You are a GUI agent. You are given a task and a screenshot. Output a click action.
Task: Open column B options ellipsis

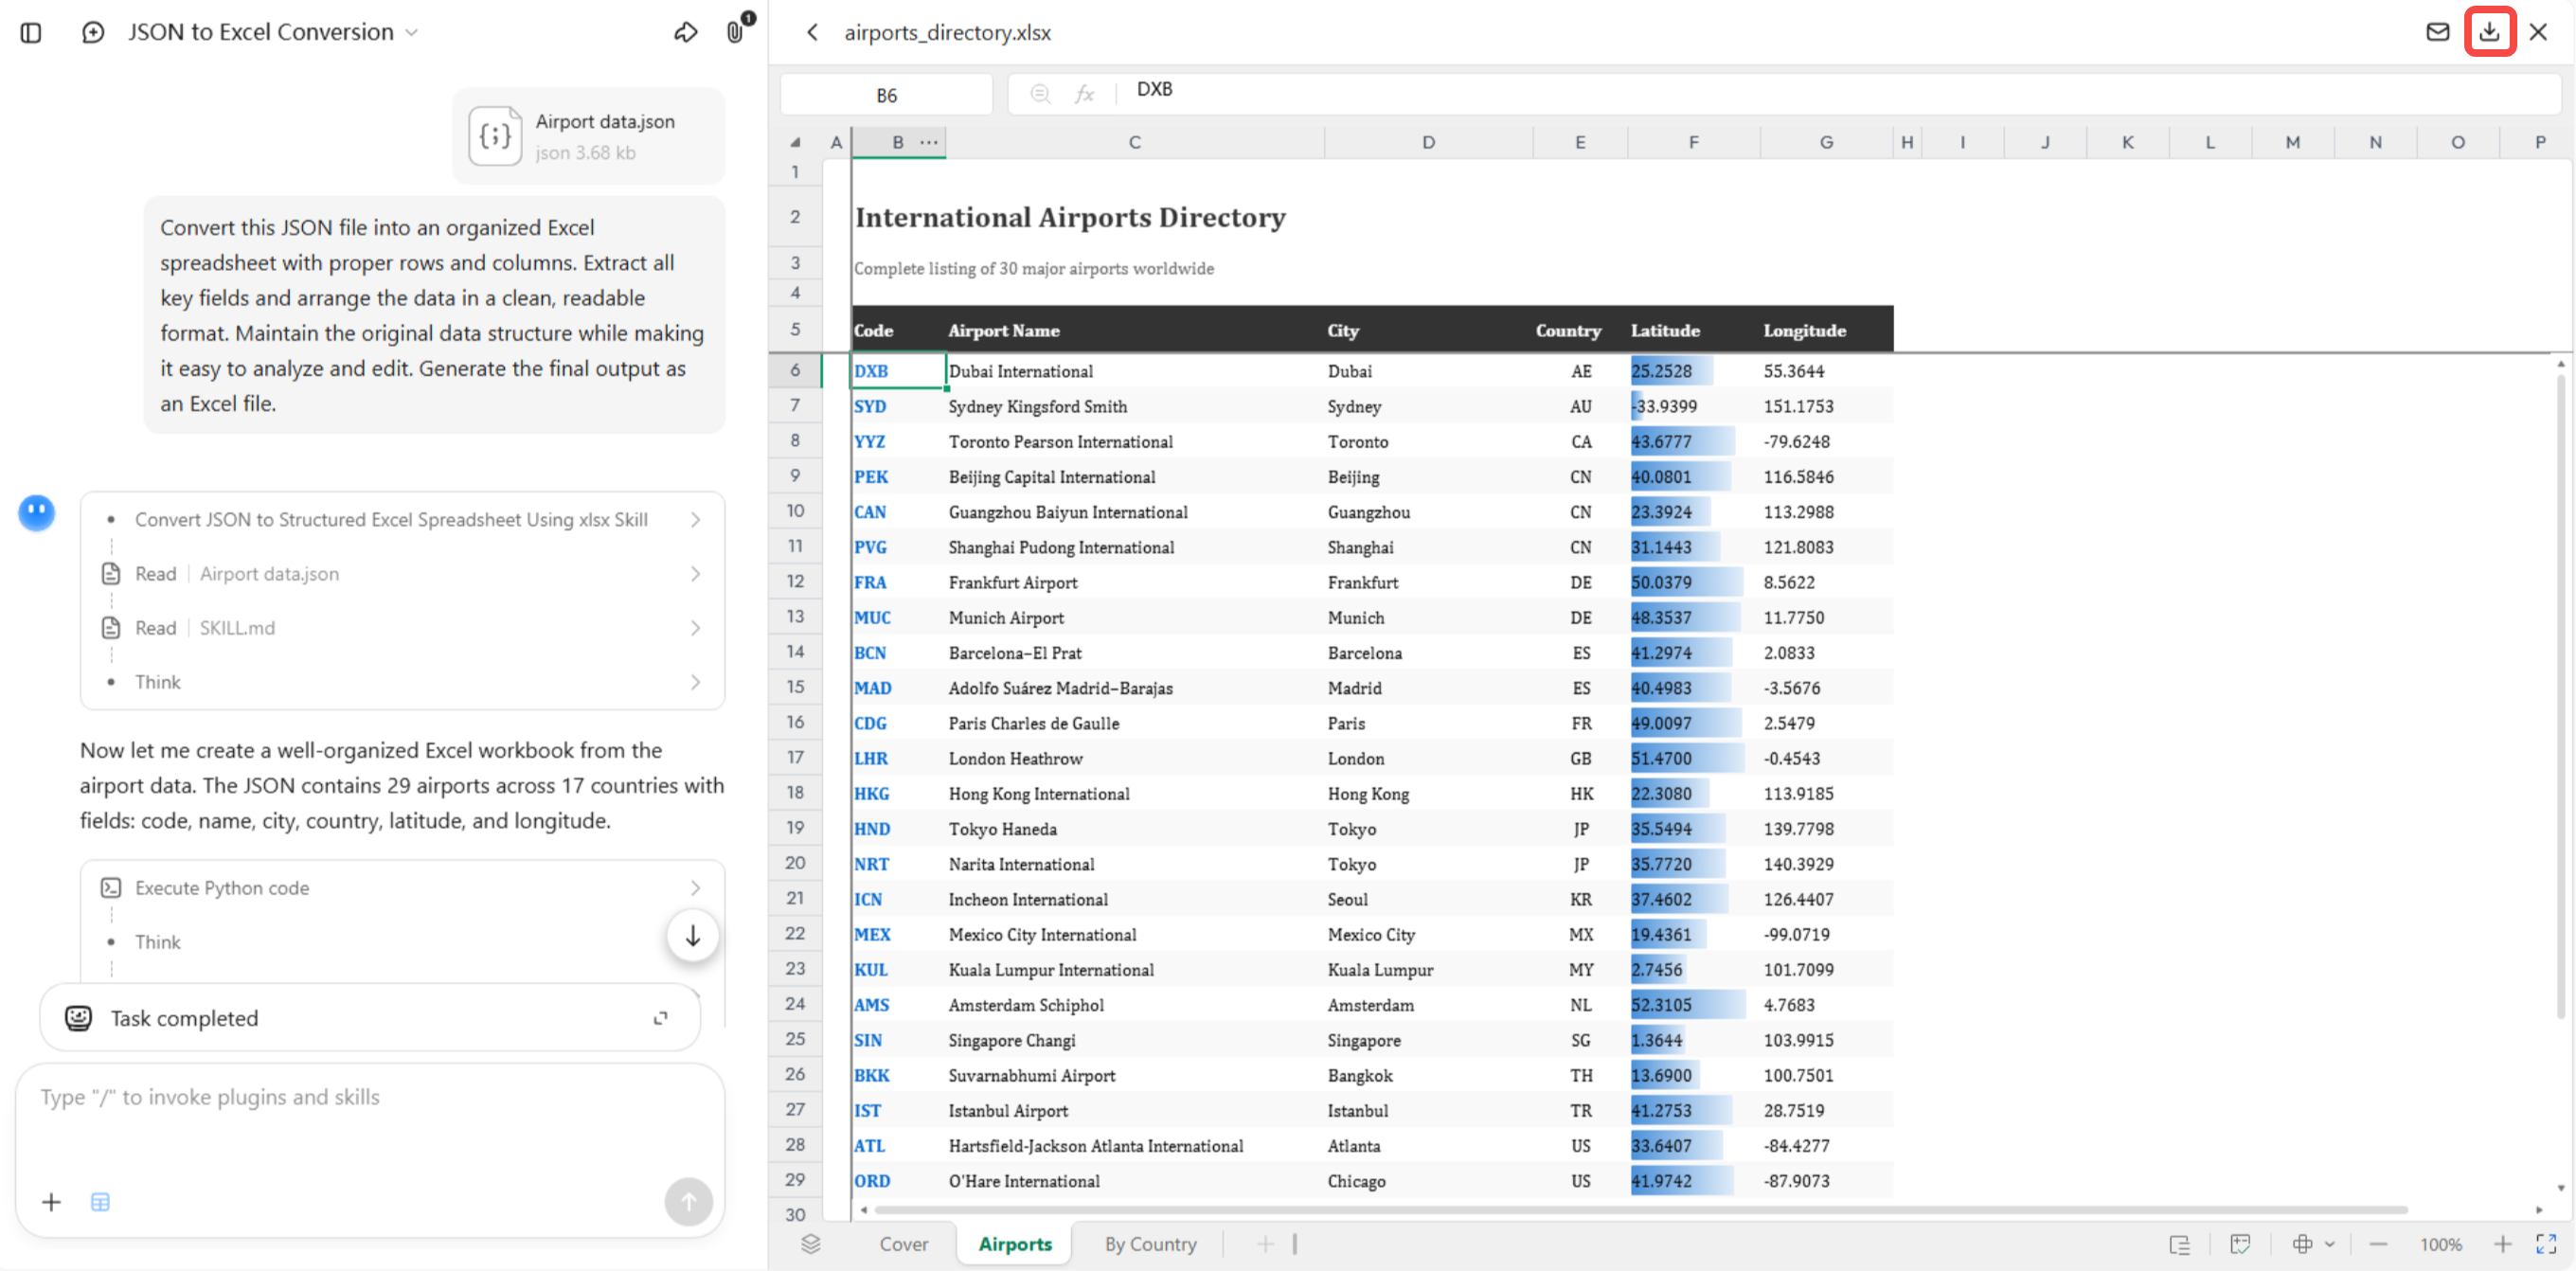click(929, 142)
